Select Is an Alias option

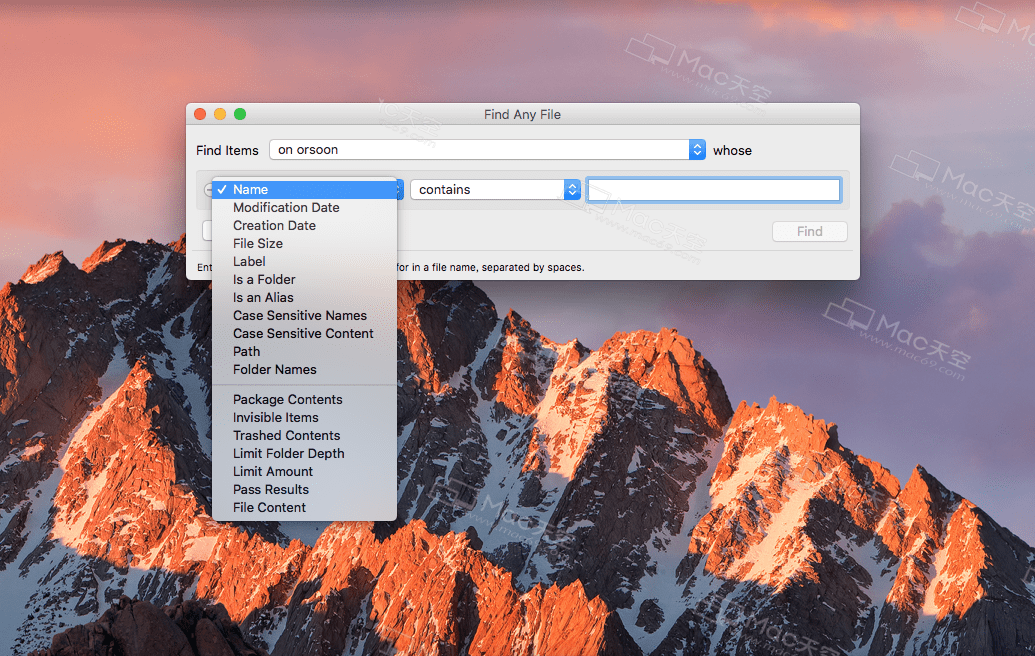(x=304, y=298)
